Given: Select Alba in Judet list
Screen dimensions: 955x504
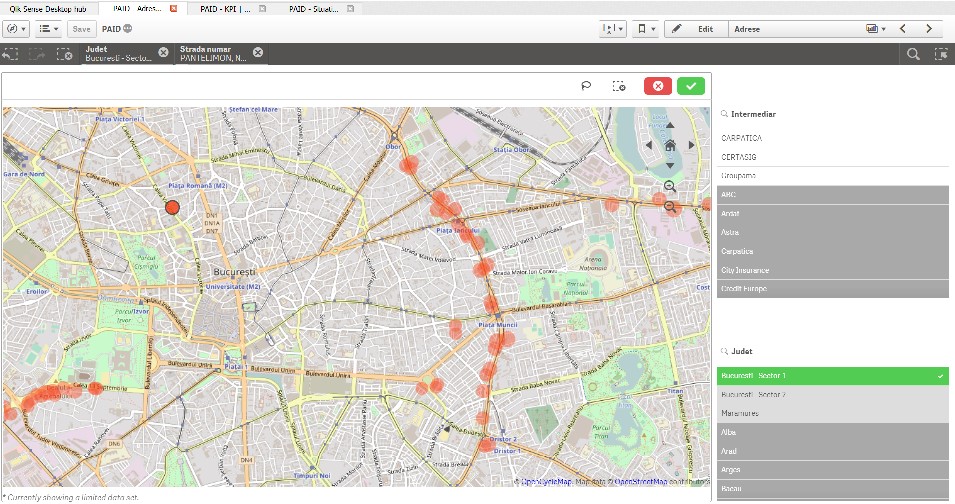Looking at the screenshot, I should tap(833, 432).
